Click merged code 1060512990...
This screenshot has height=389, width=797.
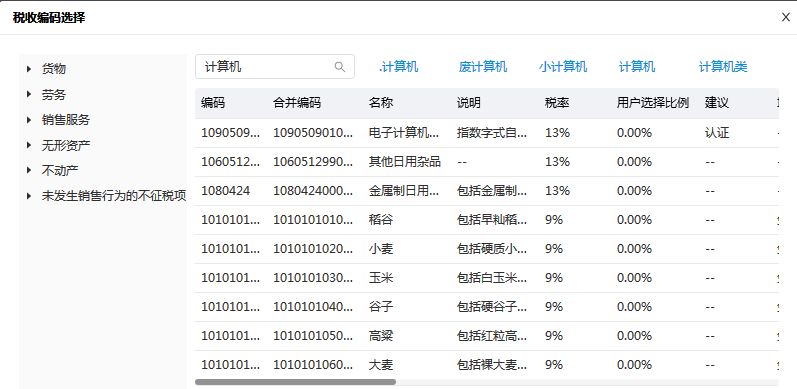click(313, 162)
